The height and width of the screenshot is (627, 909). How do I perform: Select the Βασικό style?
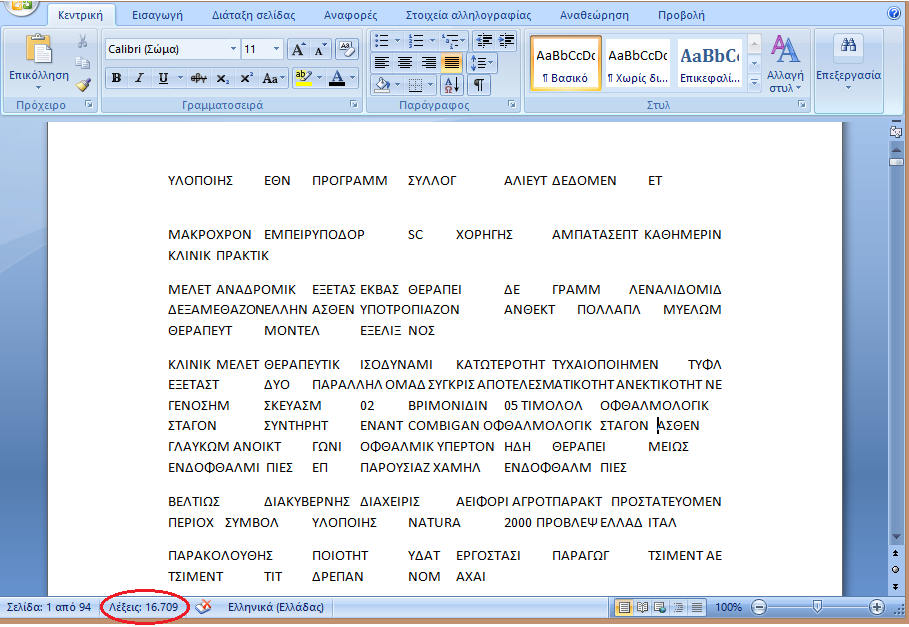pos(565,64)
